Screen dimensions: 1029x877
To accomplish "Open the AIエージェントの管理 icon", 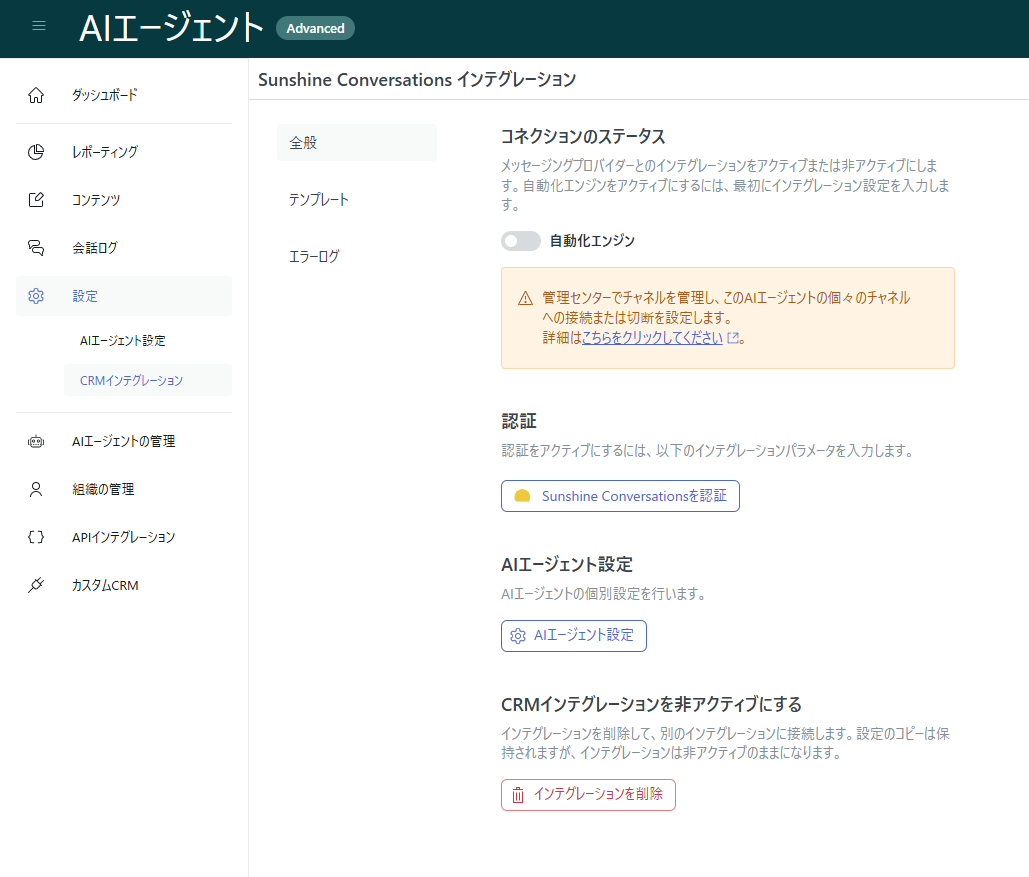I will (x=36, y=440).
